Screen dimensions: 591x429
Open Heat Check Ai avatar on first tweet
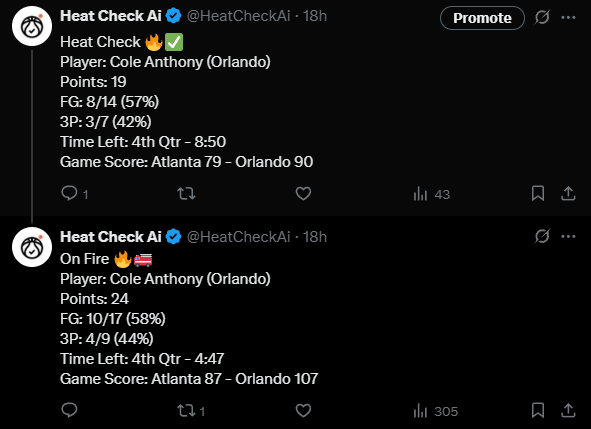(32, 26)
